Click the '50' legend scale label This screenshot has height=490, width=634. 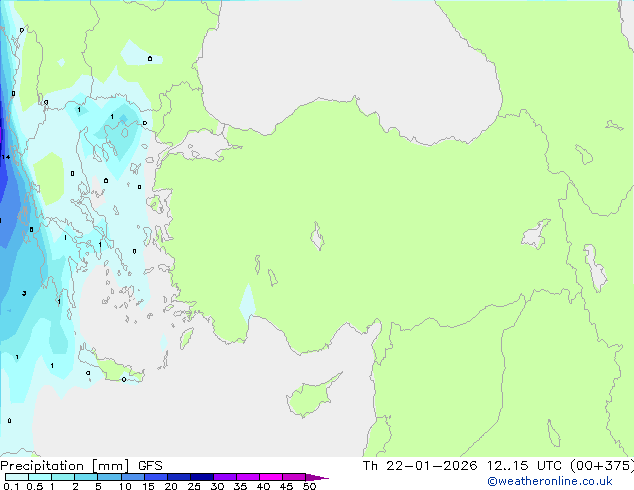[309, 486]
